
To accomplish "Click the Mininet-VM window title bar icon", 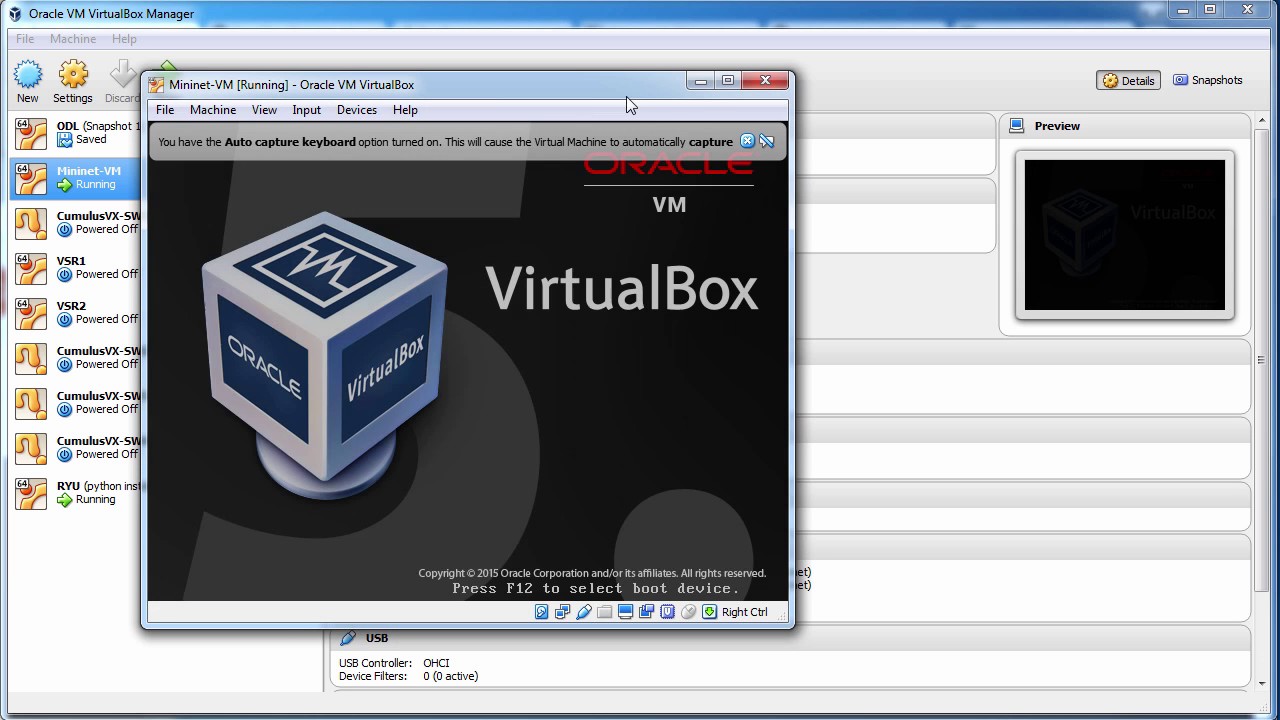I will click(x=156, y=85).
